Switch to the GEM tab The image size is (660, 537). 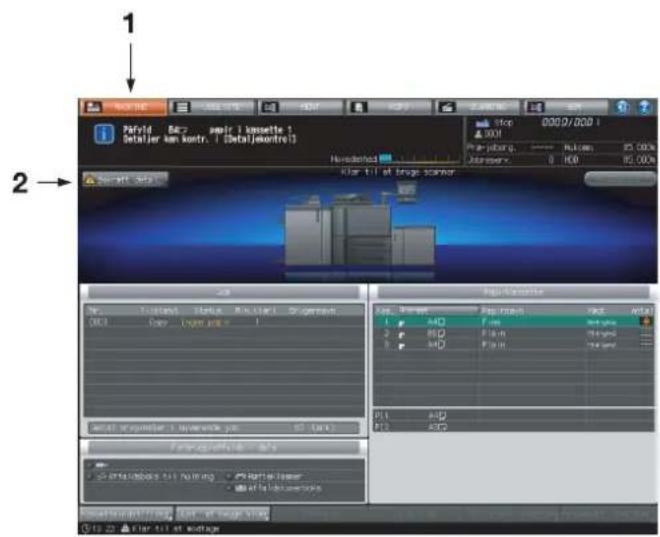tap(565, 107)
